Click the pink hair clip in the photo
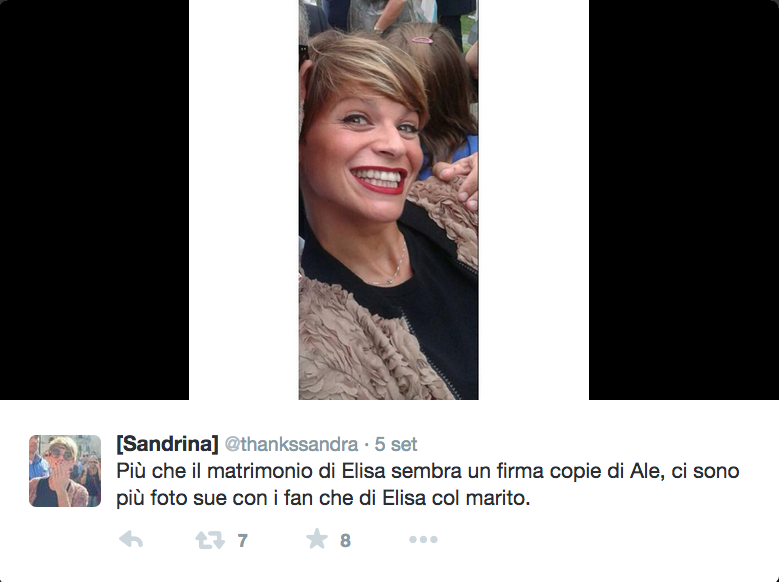The image size is (779, 582). [x=423, y=40]
